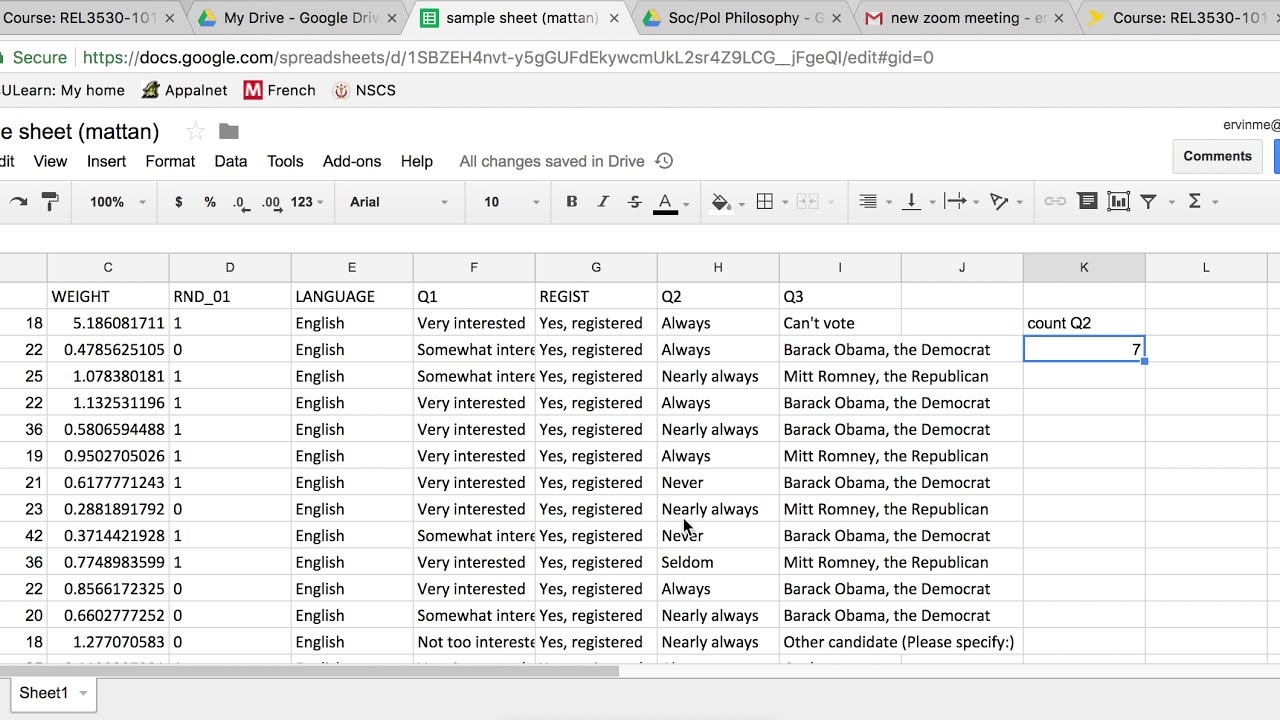1280x720 pixels.
Task: Open the Insert menu
Action: click(106, 161)
